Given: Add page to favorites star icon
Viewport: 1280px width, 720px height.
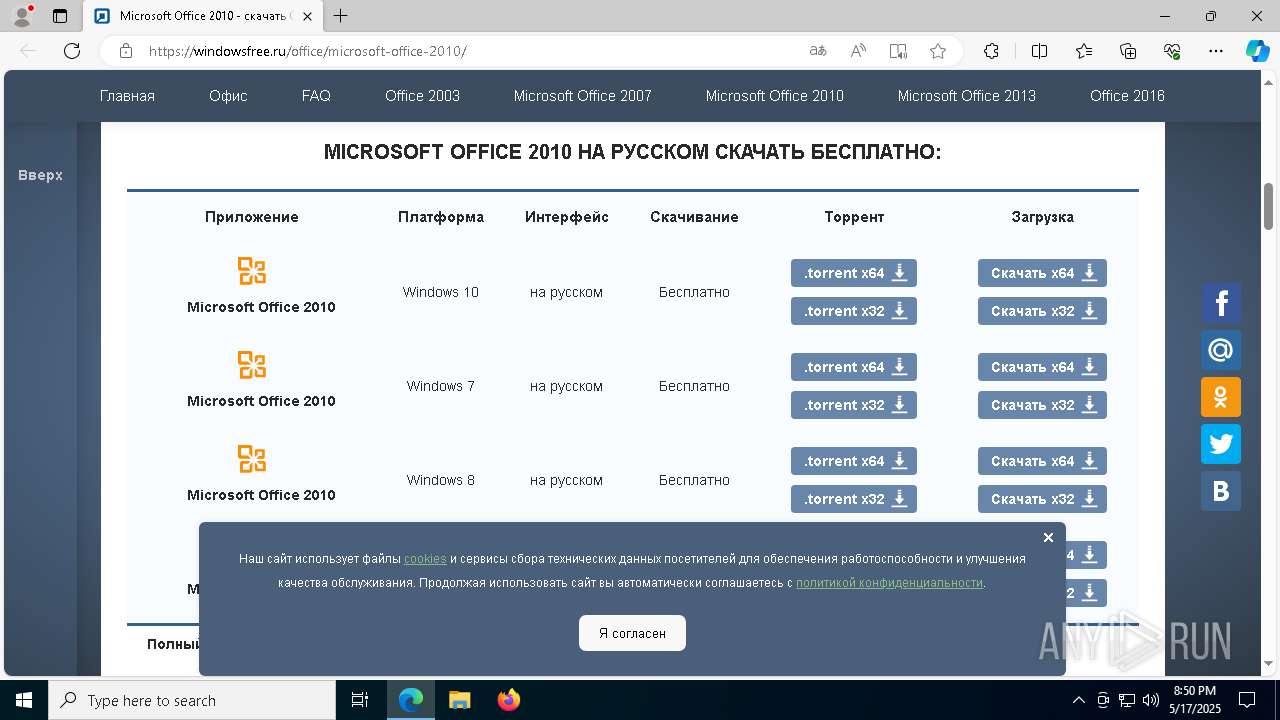Looking at the screenshot, I should [937, 51].
